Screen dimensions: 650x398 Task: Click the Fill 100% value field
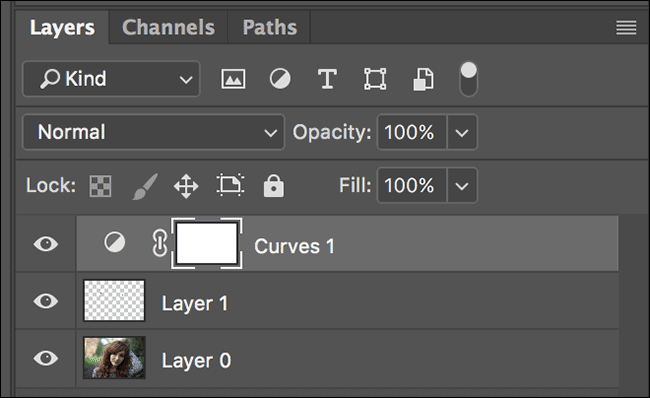pyautogui.click(x=412, y=186)
